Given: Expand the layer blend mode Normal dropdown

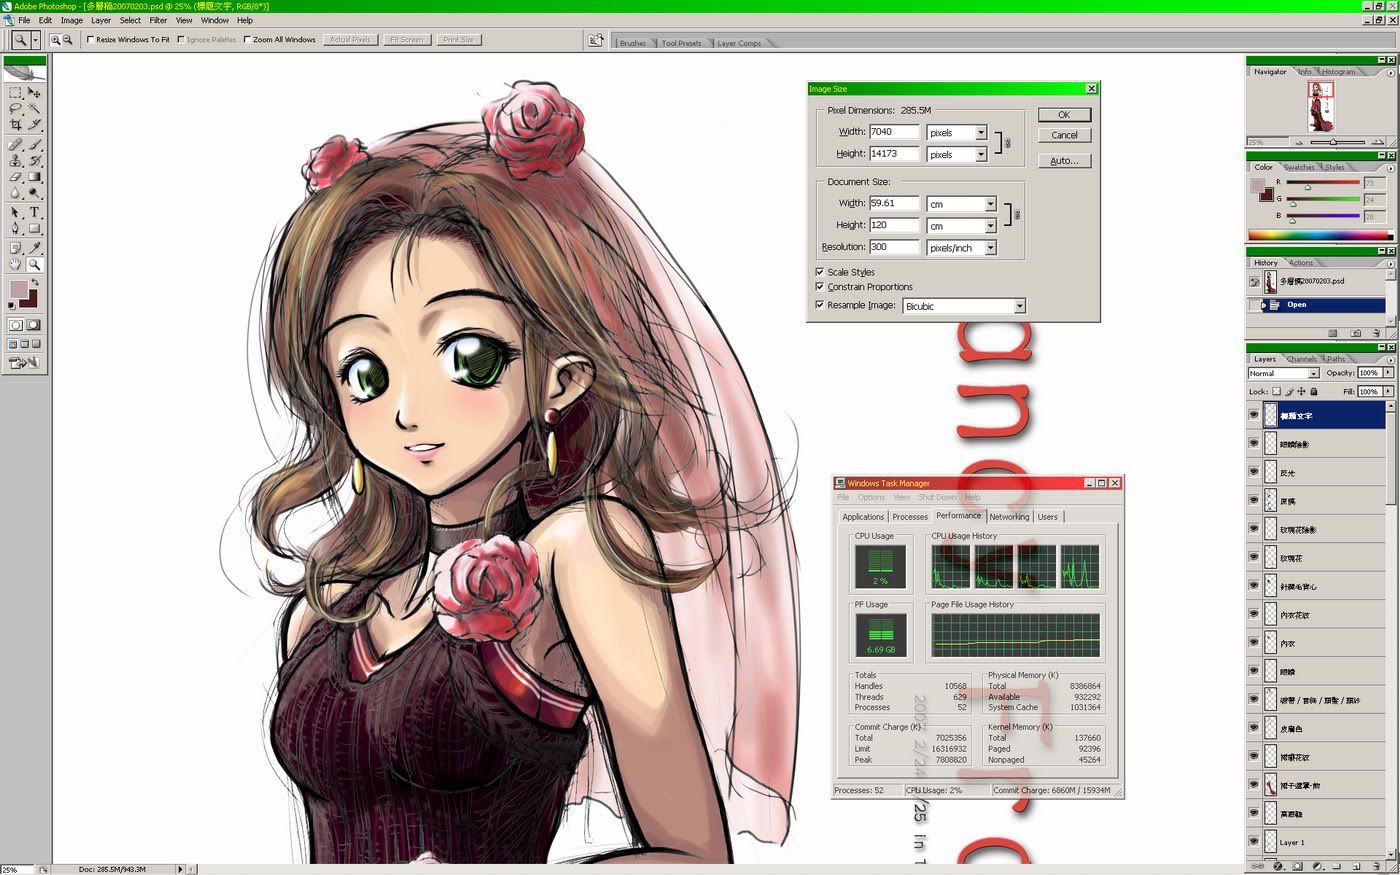Looking at the screenshot, I should click(x=1313, y=373).
